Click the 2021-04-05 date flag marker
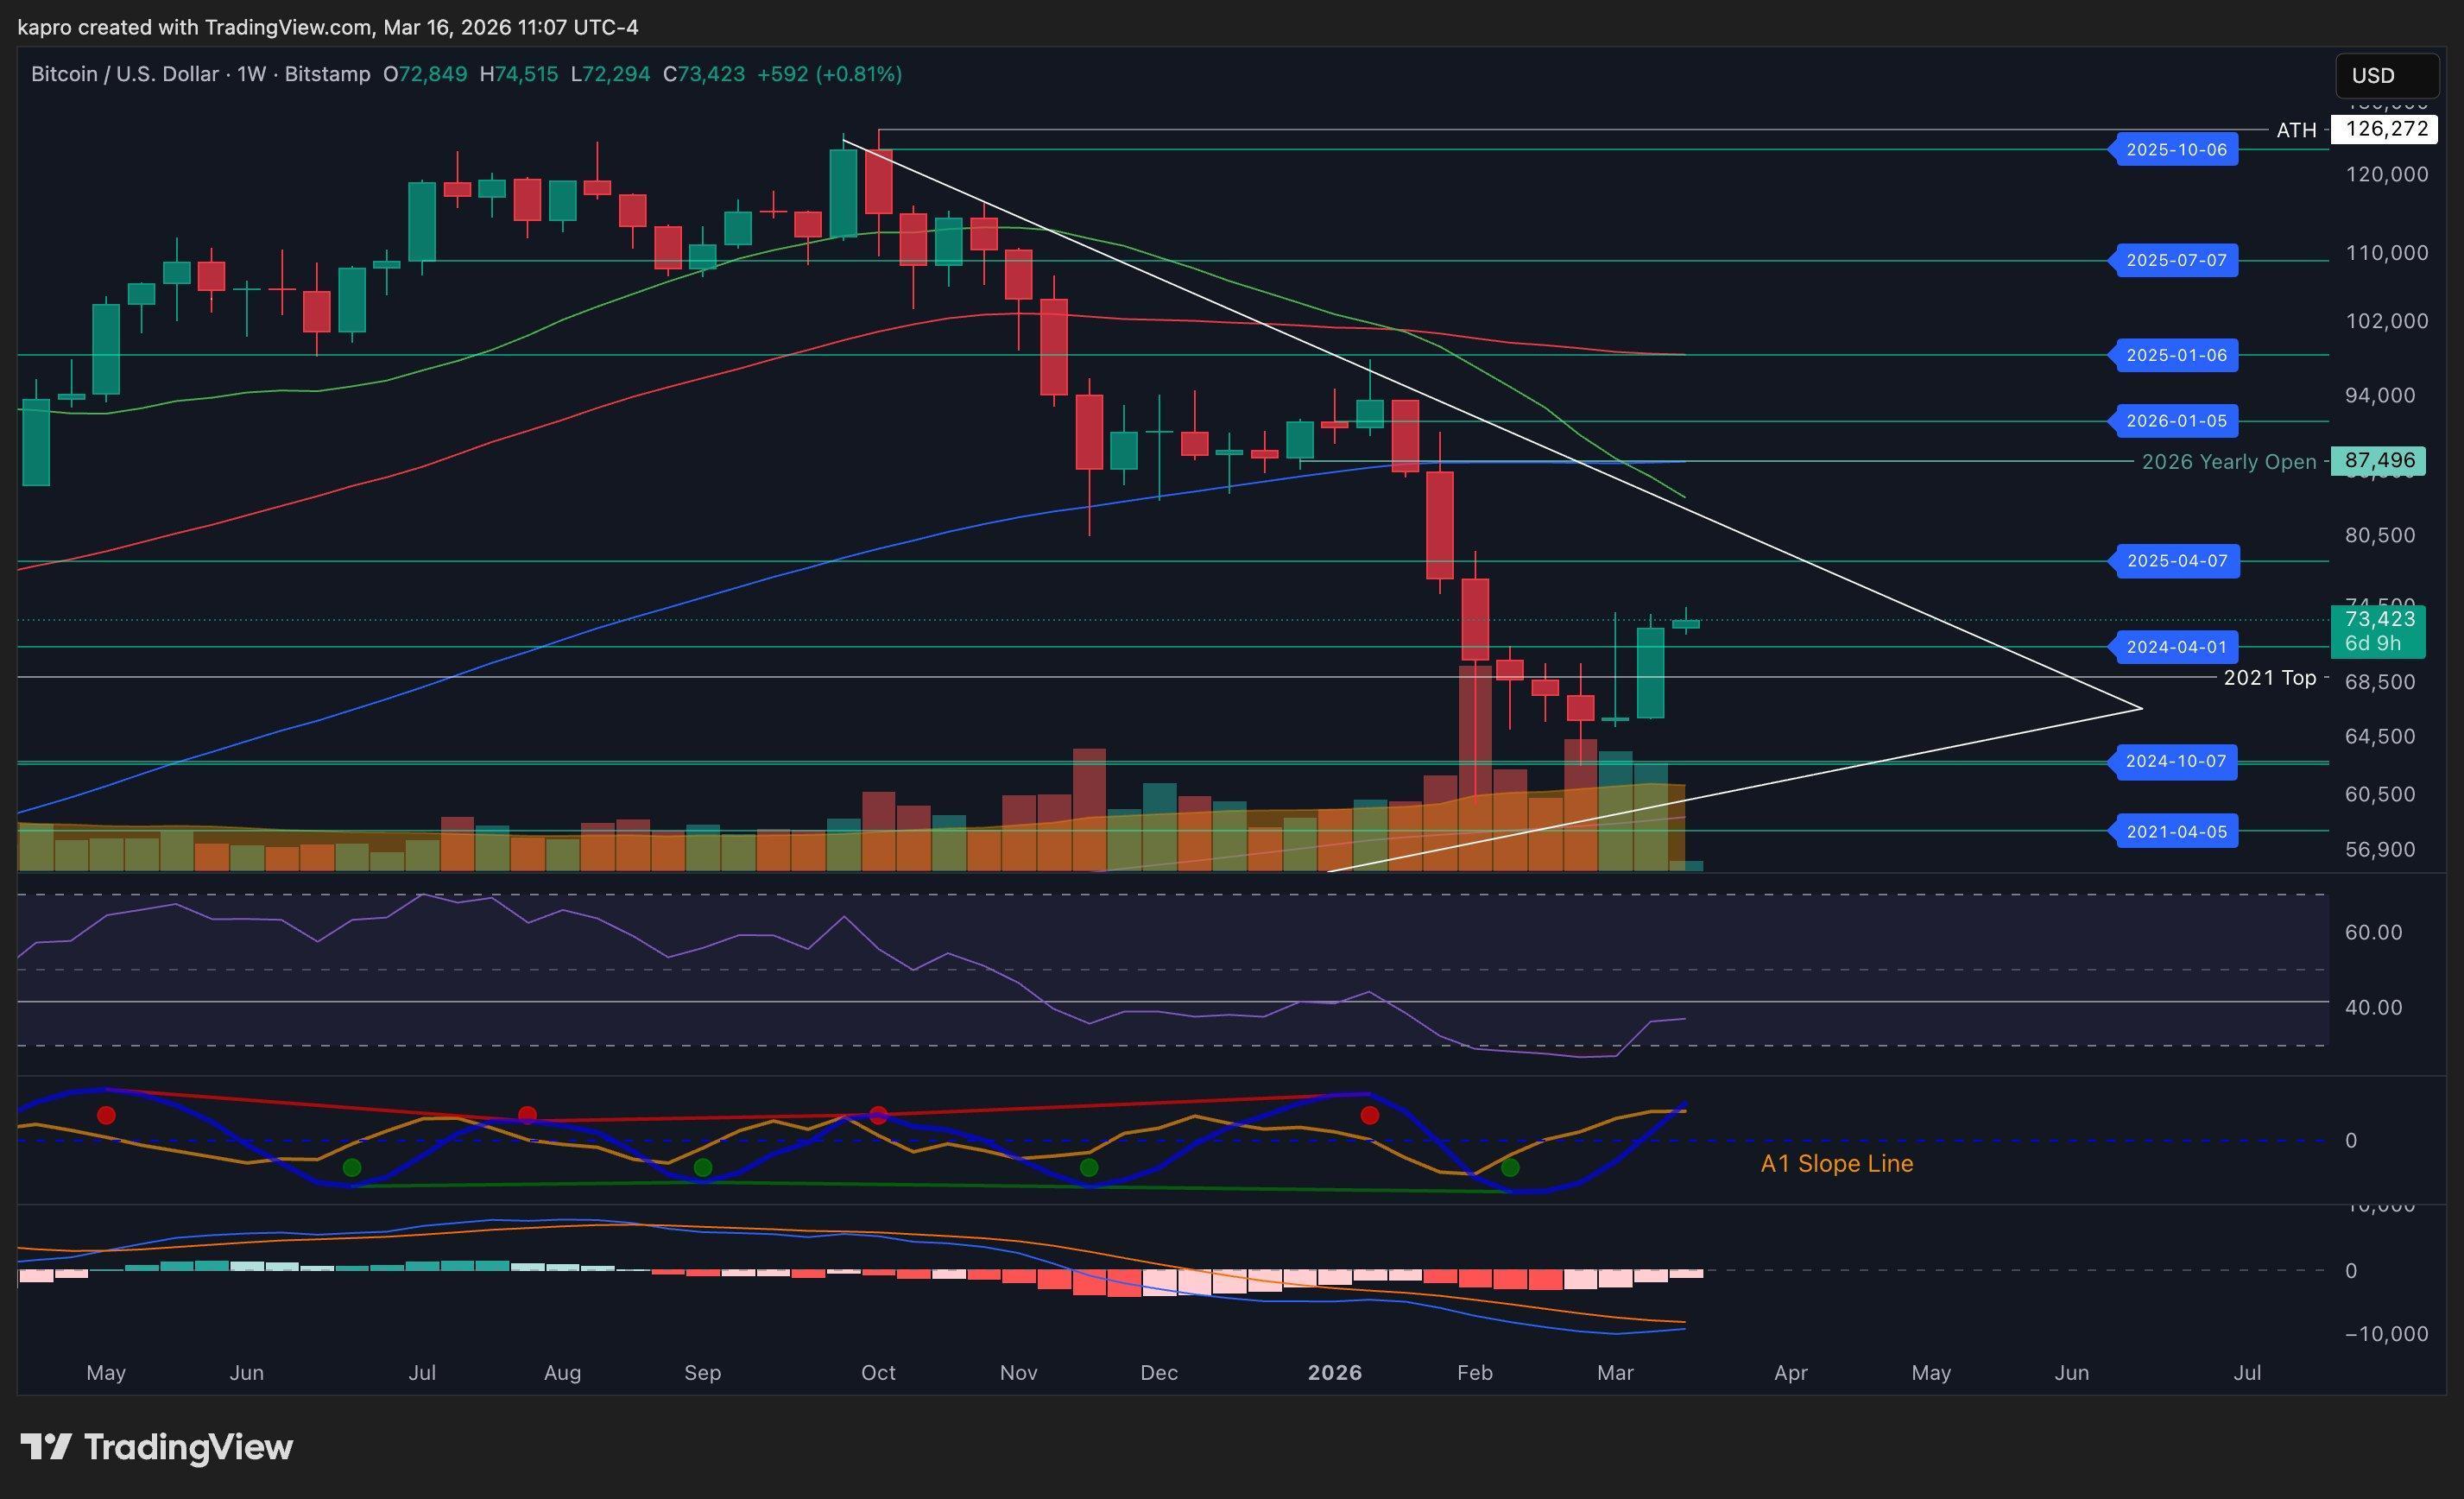The height and width of the screenshot is (1499, 2464). pyautogui.click(x=2175, y=831)
